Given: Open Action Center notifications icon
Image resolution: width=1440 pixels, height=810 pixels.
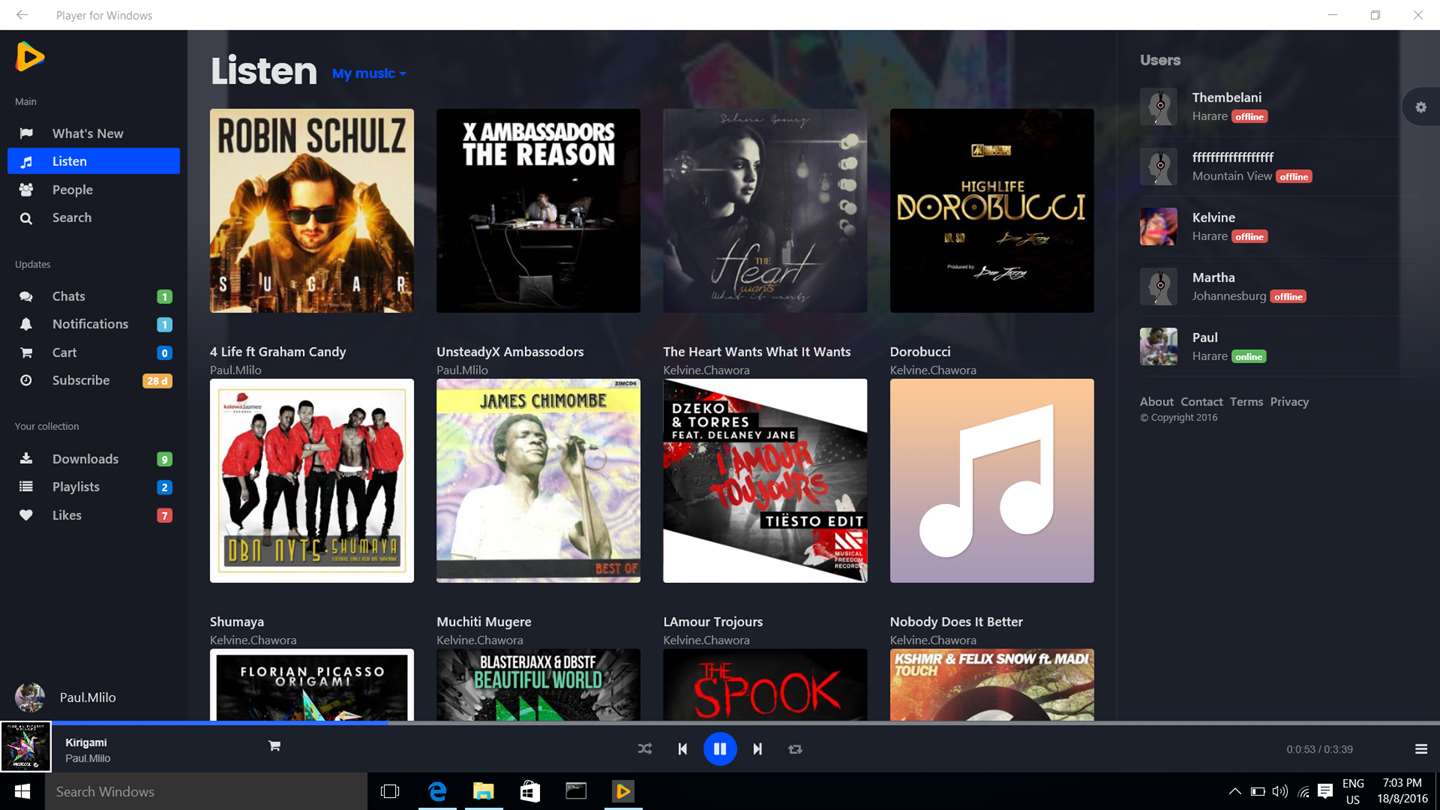Looking at the screenshot, I should 1325,791.
